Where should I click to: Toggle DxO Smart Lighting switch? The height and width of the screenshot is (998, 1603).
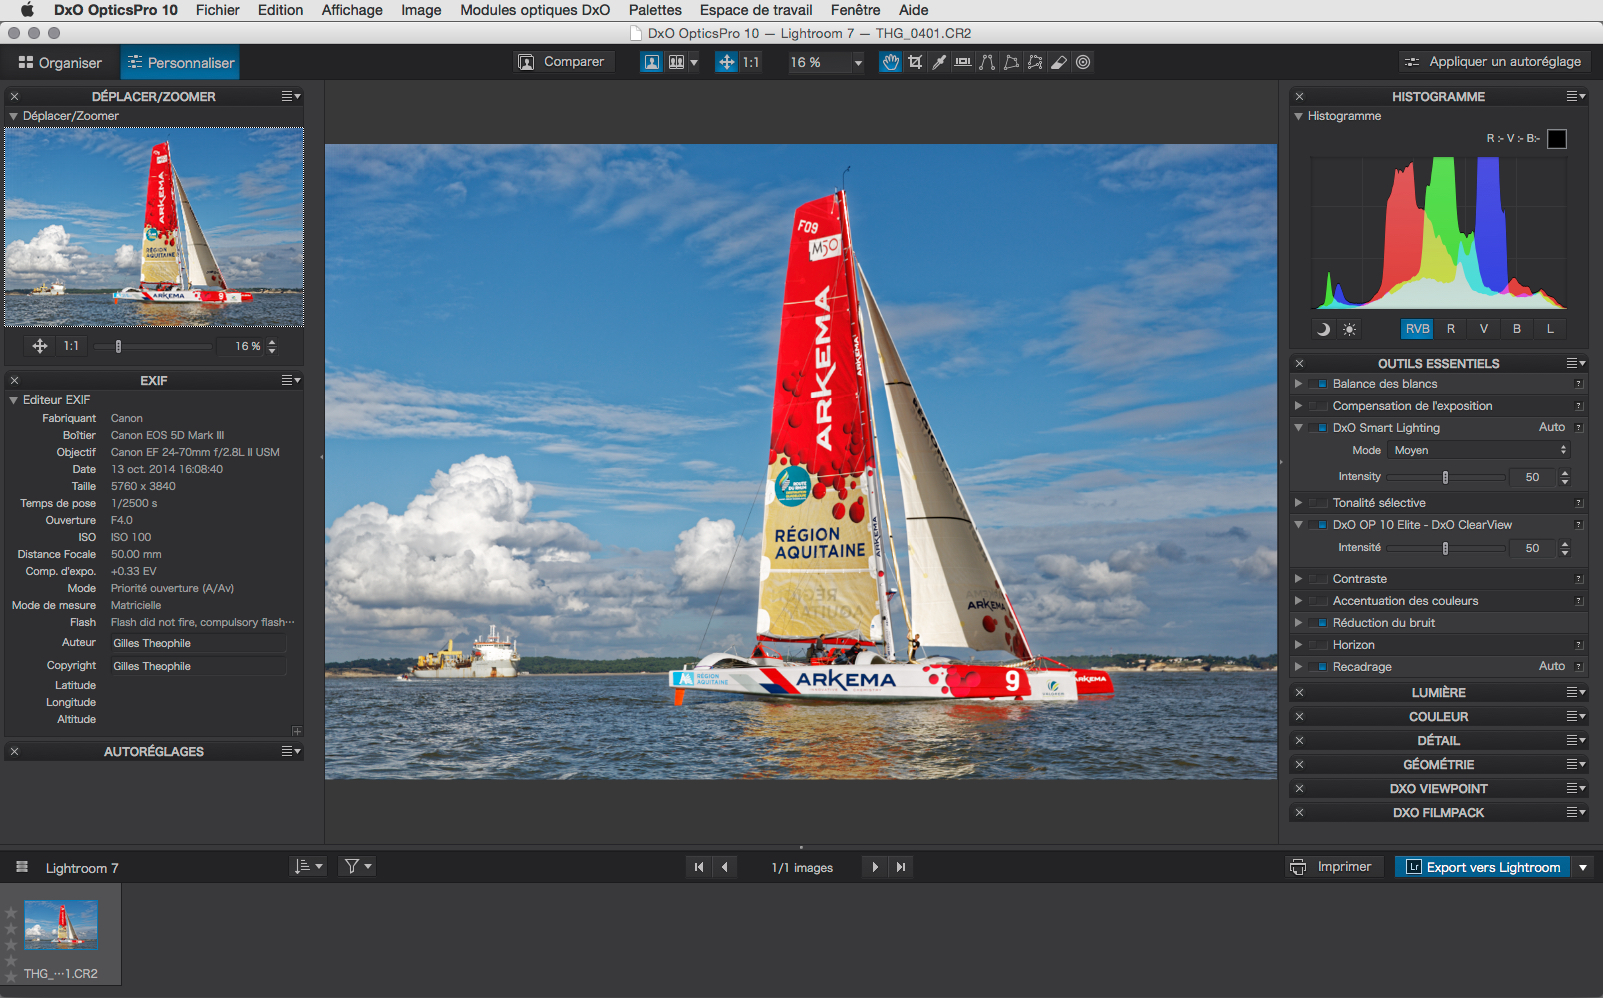point(1320,428)
